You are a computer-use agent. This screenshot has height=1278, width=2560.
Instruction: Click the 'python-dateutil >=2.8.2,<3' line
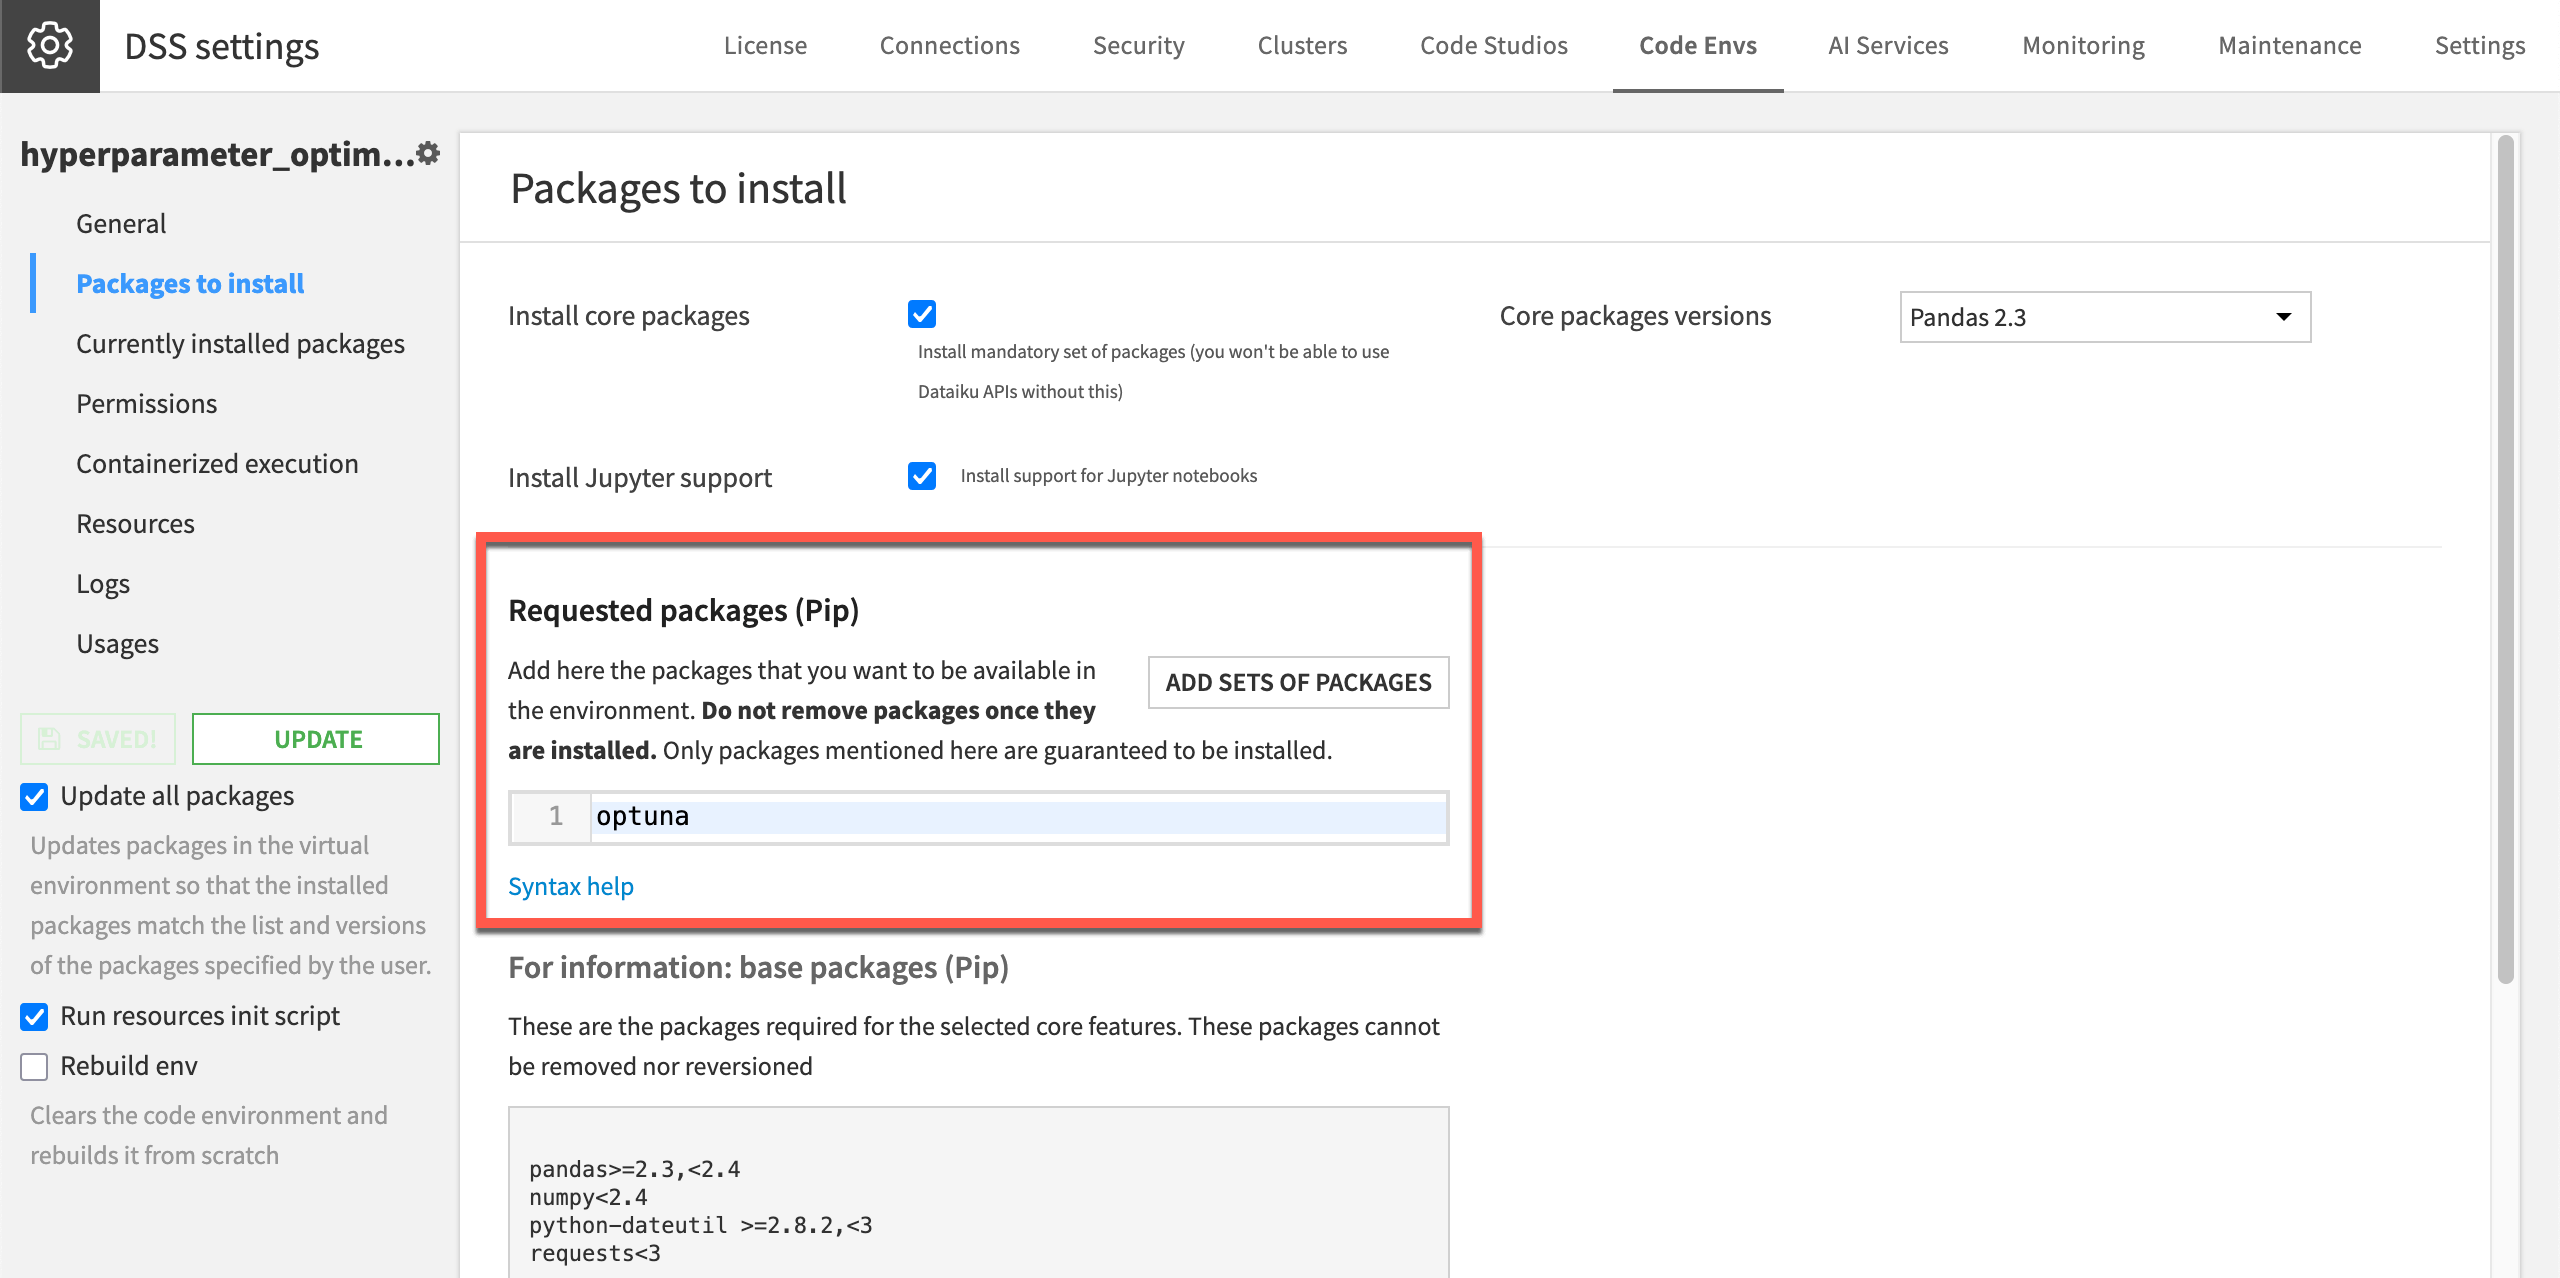pyautogui.click(x=700, y=1225)
